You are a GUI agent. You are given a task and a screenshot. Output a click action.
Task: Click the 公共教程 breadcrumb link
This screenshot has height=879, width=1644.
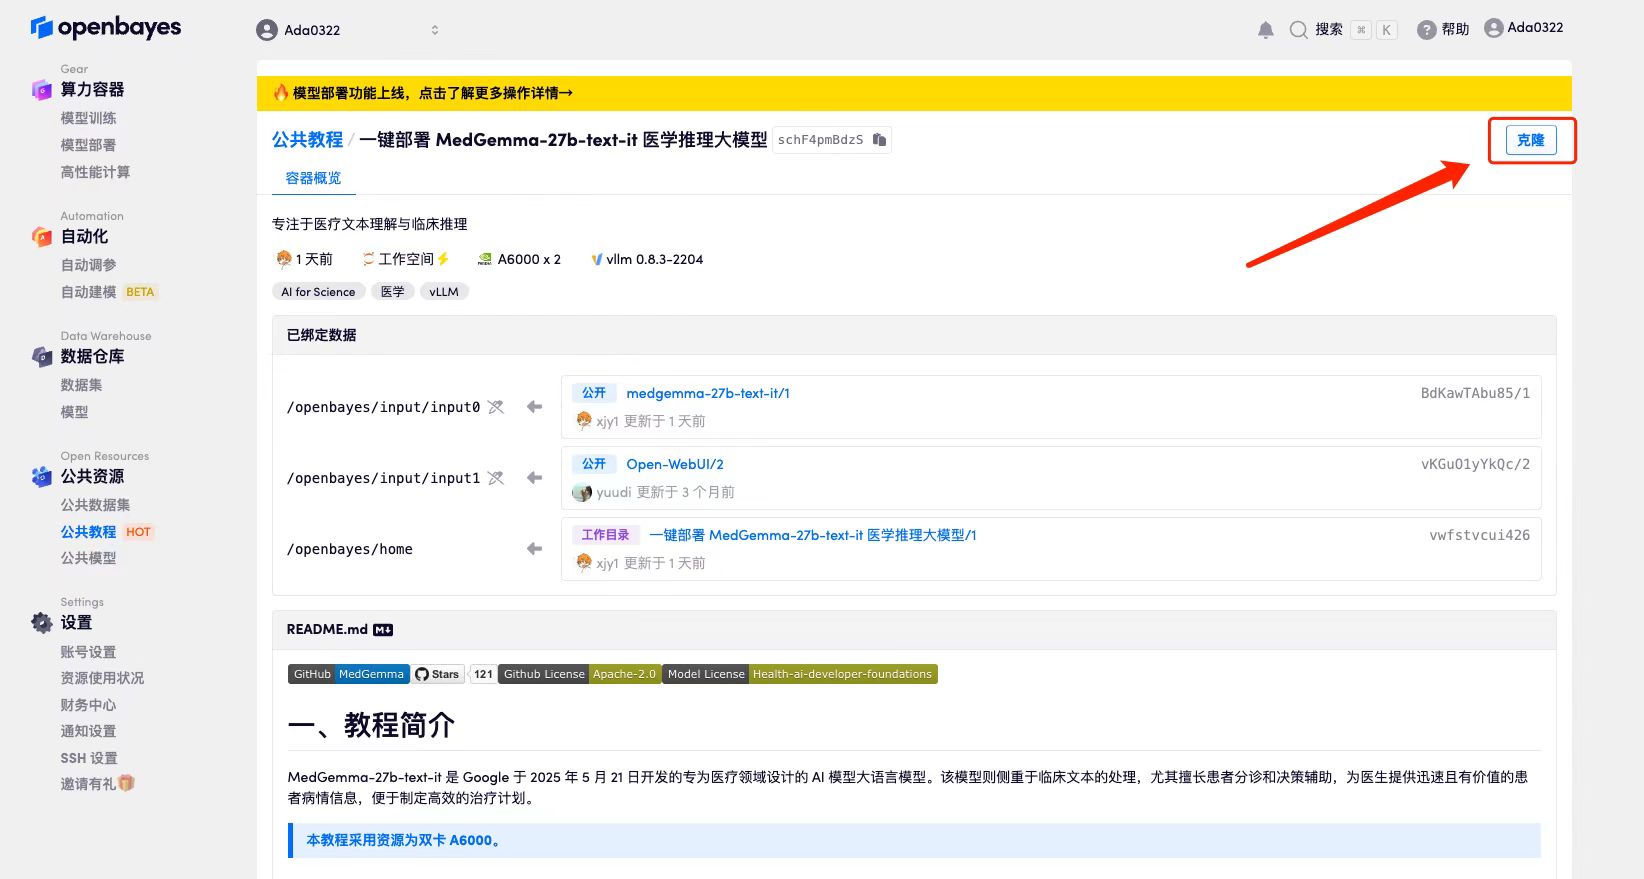click(x=307, y=140)
